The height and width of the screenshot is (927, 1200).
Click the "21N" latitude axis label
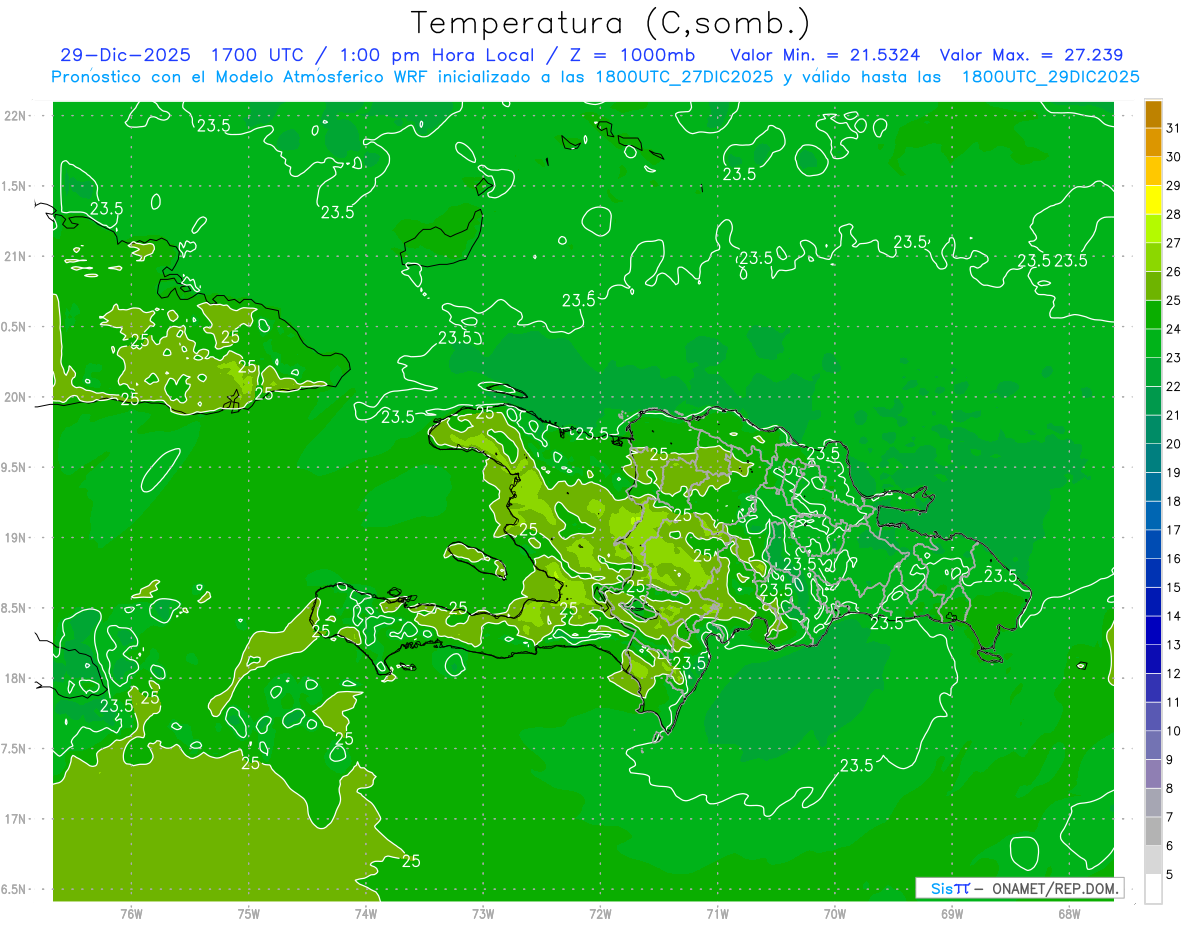click(x=16, y=256)
